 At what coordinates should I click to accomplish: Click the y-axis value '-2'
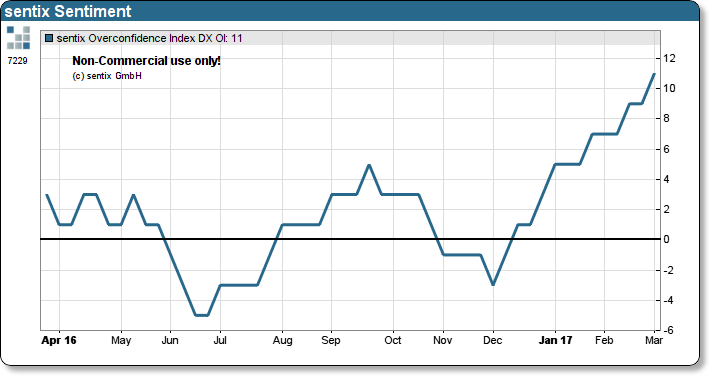tap(668, 270)
